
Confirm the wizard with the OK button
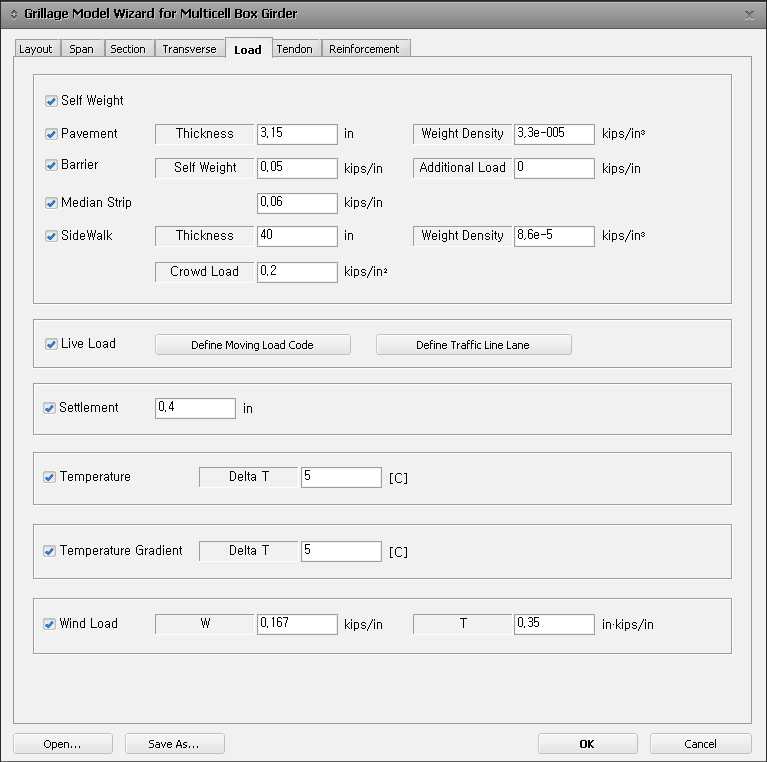(x=587, y=744)
